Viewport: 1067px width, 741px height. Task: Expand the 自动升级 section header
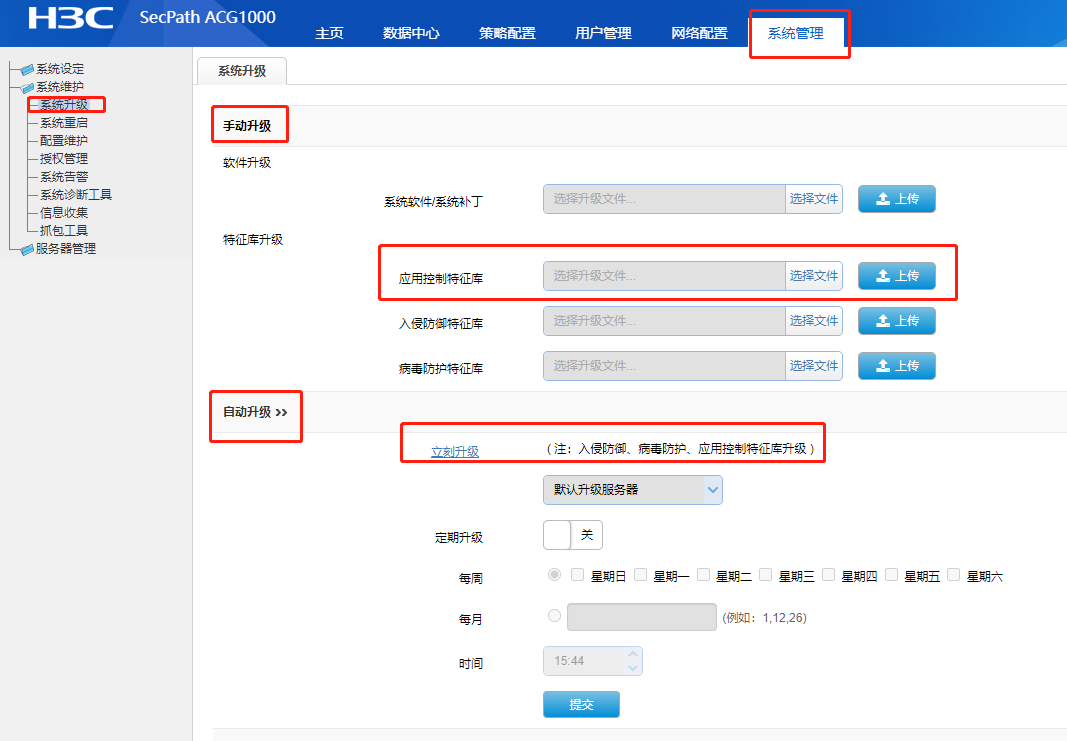click(255, 412)
